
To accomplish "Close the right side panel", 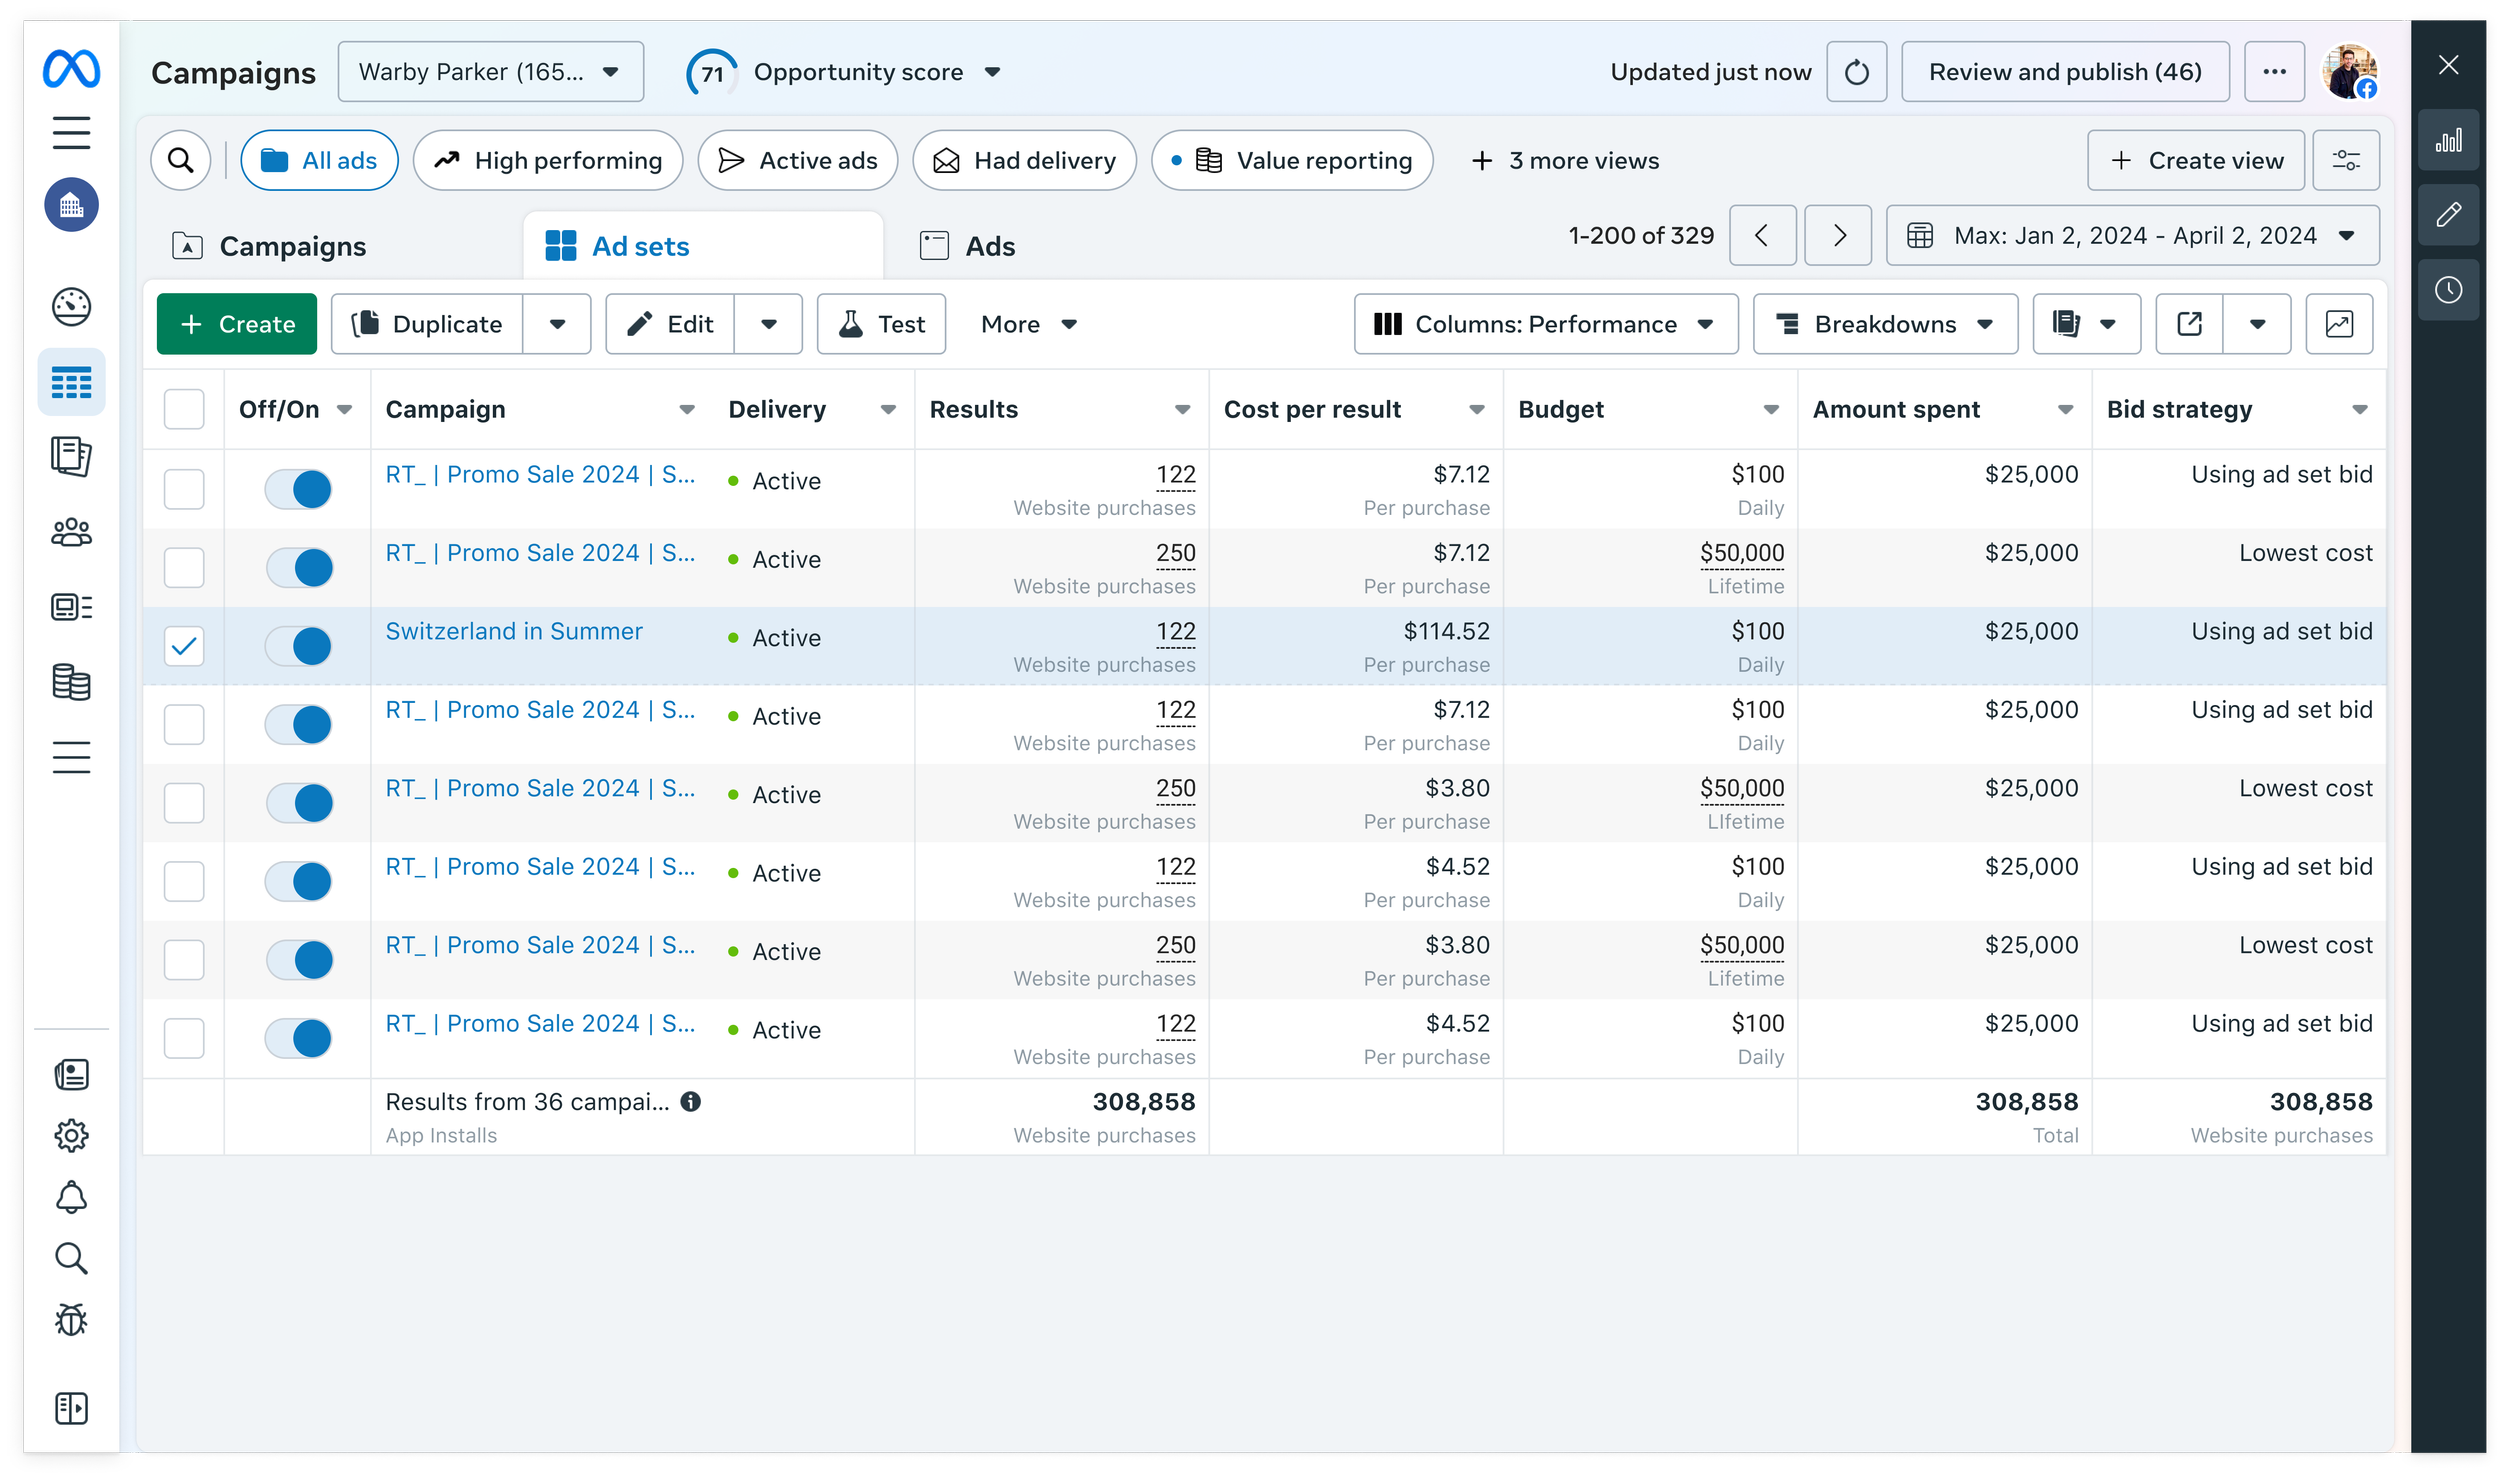I will (x=2448, y=65).
